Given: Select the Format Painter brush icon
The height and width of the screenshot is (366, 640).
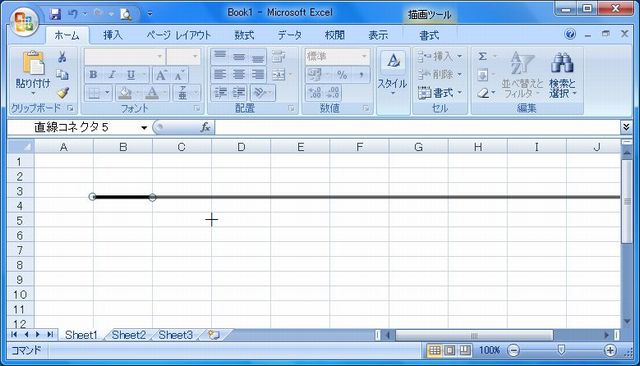Looking at the screenshot, I should click(62, 93).
